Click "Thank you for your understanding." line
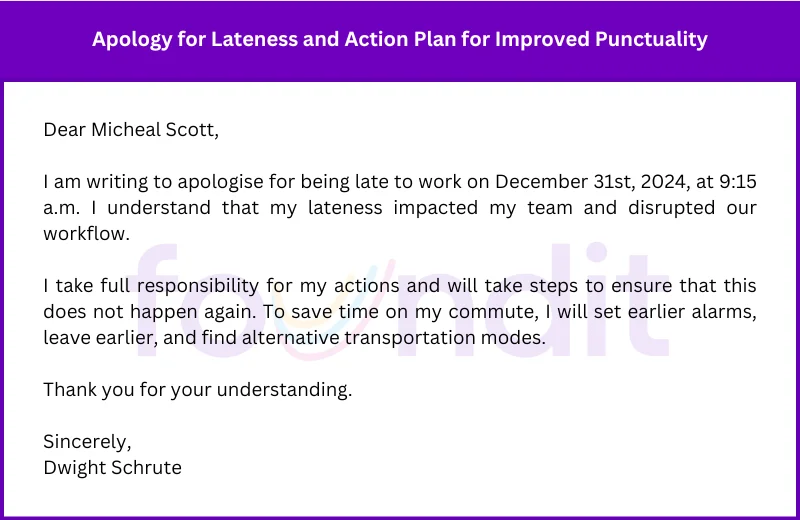 point(198,390)
